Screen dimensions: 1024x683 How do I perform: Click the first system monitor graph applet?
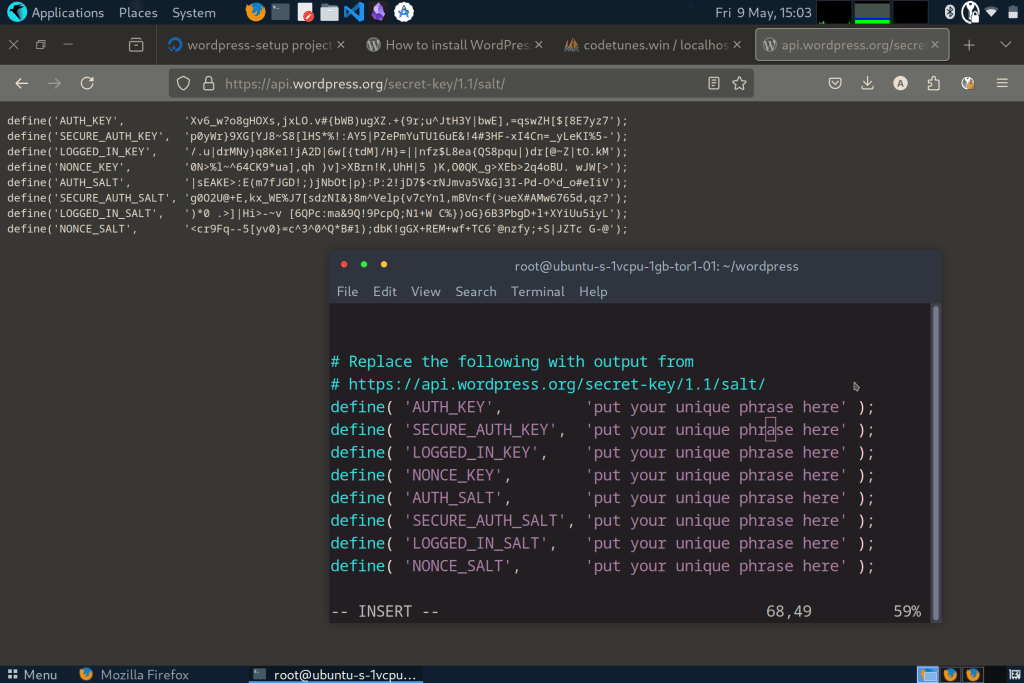tap(834, 12)
